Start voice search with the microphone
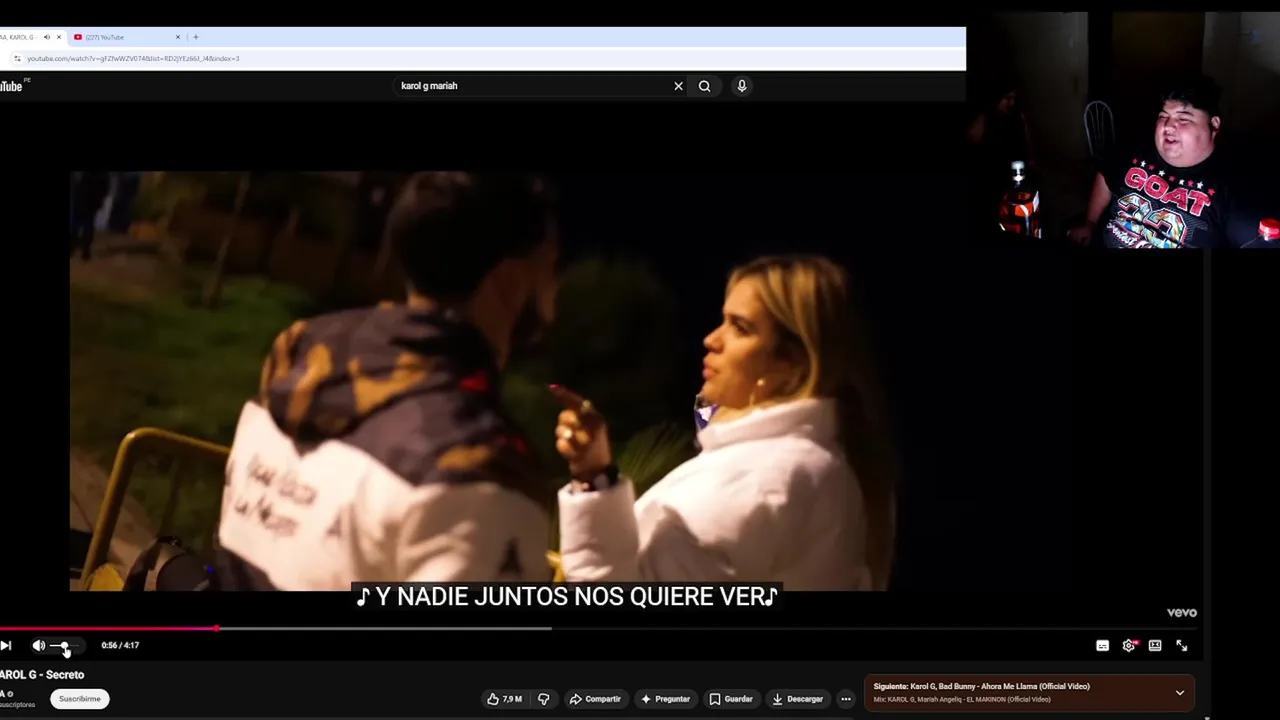This screenshot has width=1280, height=720. [742, 86]
